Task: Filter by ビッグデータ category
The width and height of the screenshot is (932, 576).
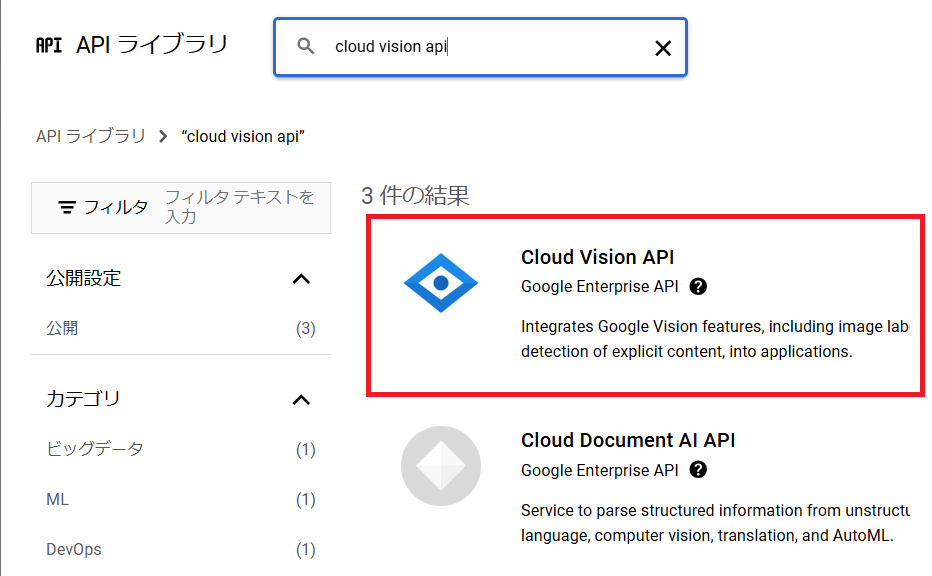Action: click(95, 449)
